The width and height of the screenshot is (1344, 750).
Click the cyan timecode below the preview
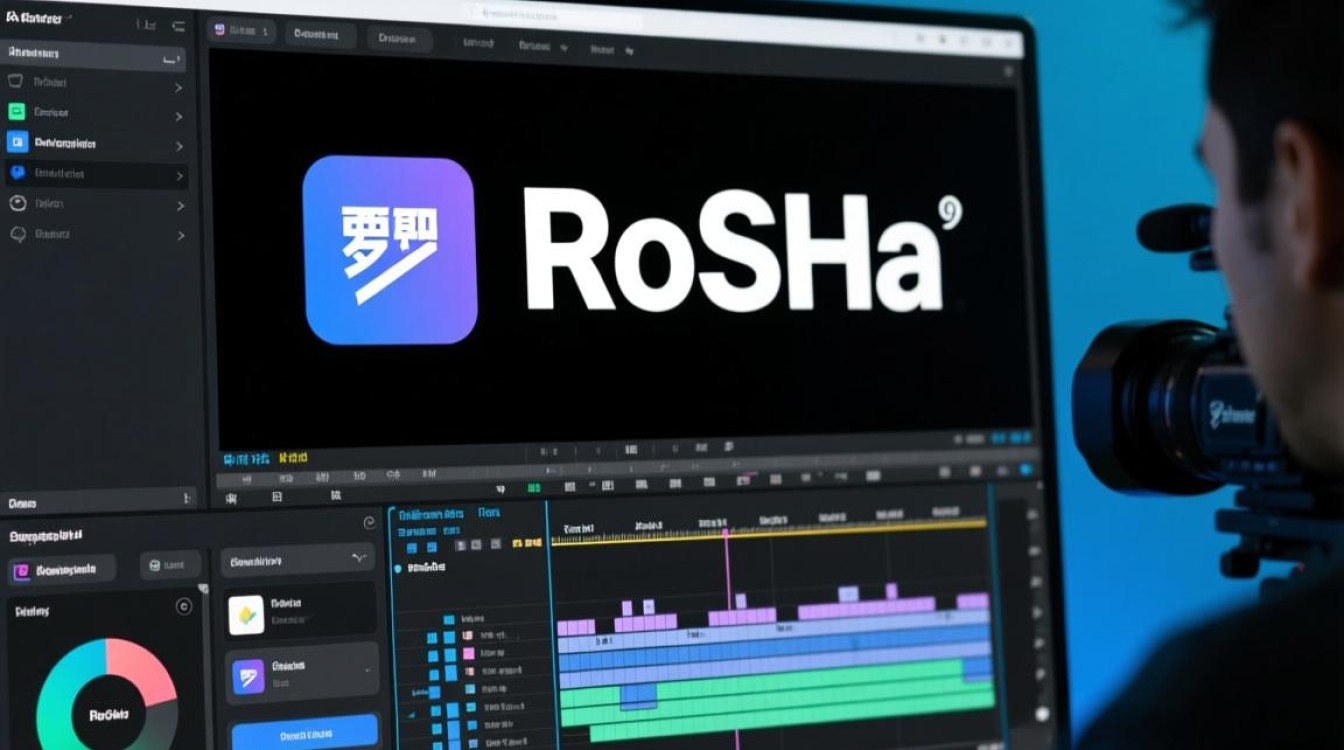tap(246, 459)
